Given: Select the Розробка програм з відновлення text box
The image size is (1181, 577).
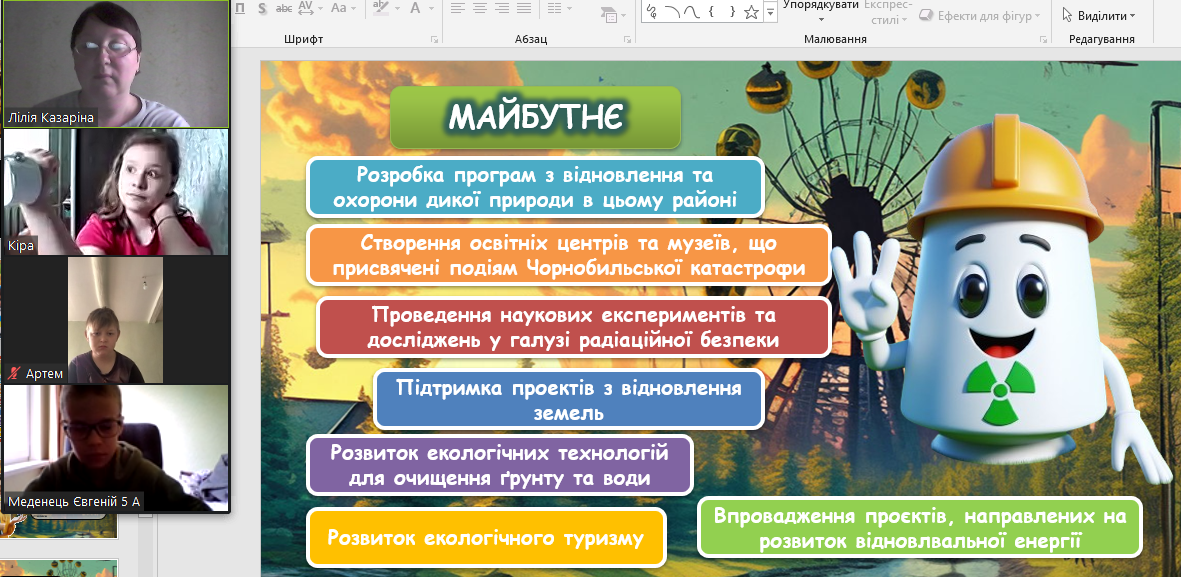Looking at the screenshot, I should click(x=535, y=188).
